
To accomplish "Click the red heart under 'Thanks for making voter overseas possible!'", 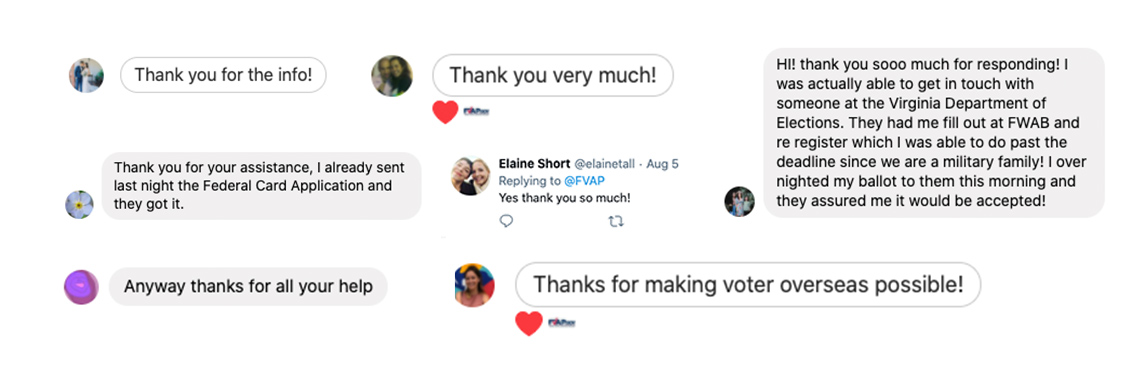I will 529,323.
